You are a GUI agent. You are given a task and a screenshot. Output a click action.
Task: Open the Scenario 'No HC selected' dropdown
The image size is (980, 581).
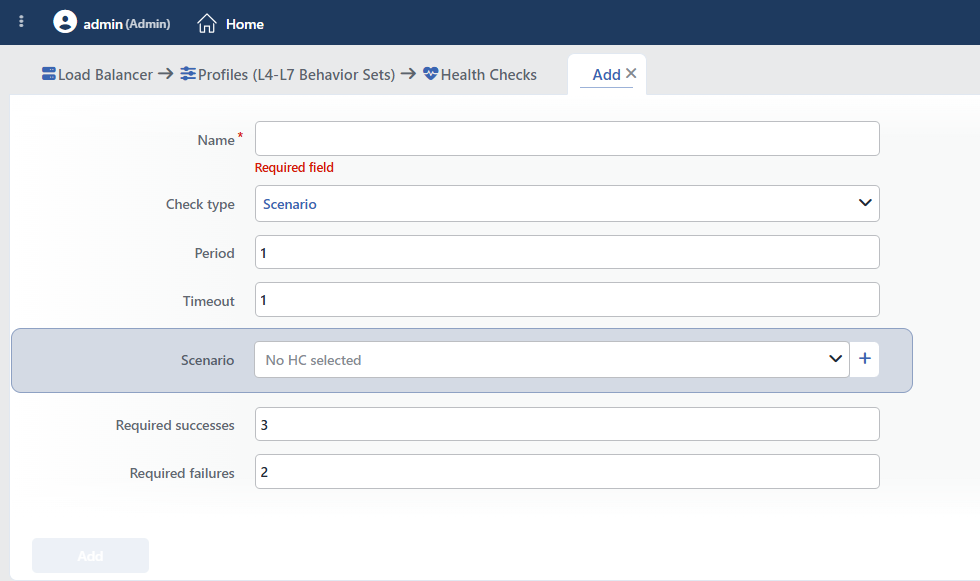(x=552, y=360)
